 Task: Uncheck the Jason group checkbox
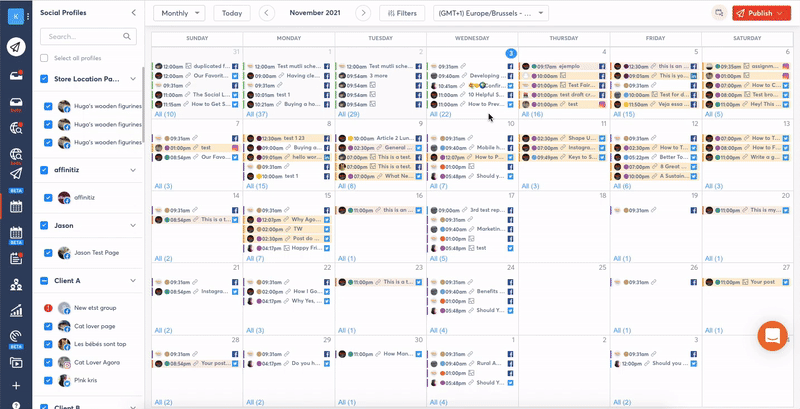44,225
